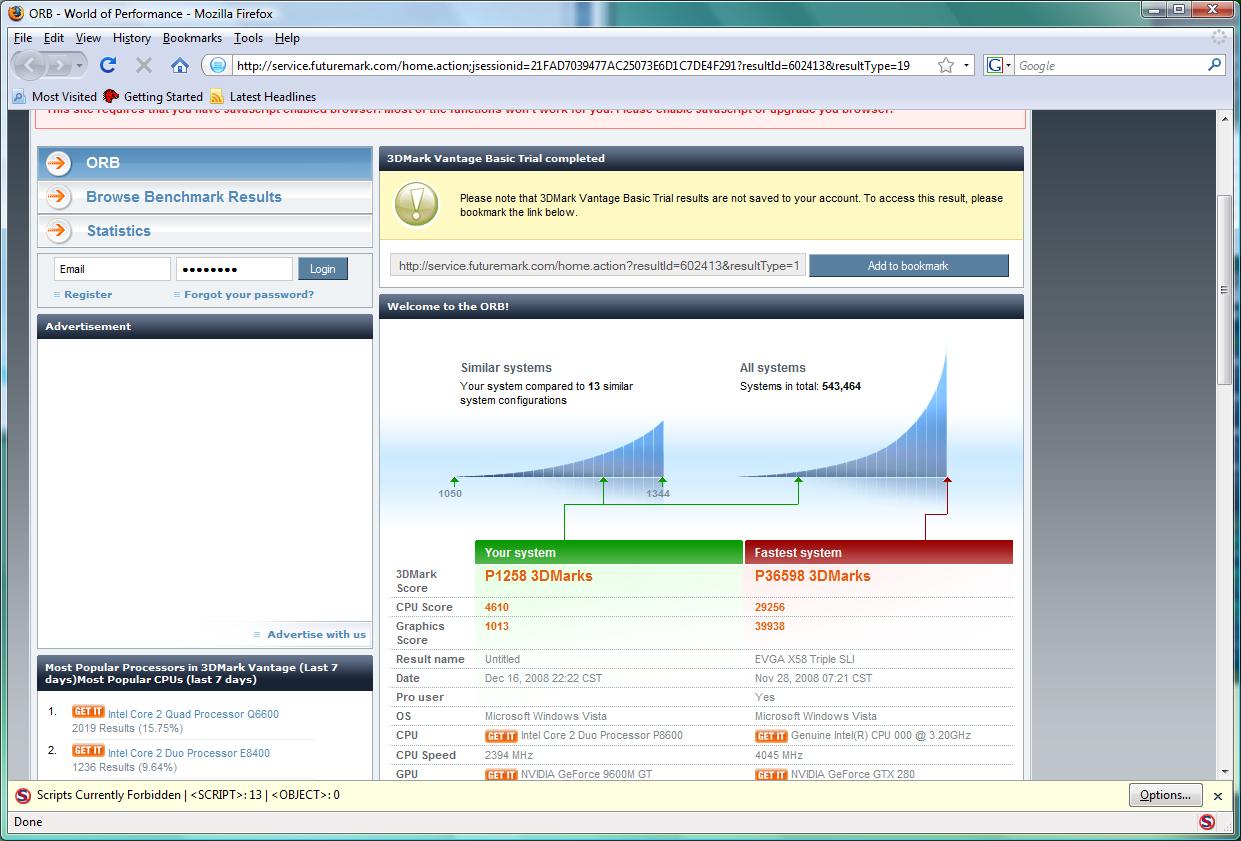The image size is (1241, 841).
Task: Click GET IT badge for Core 2 Duo E8400
Action: click(88, 750)
